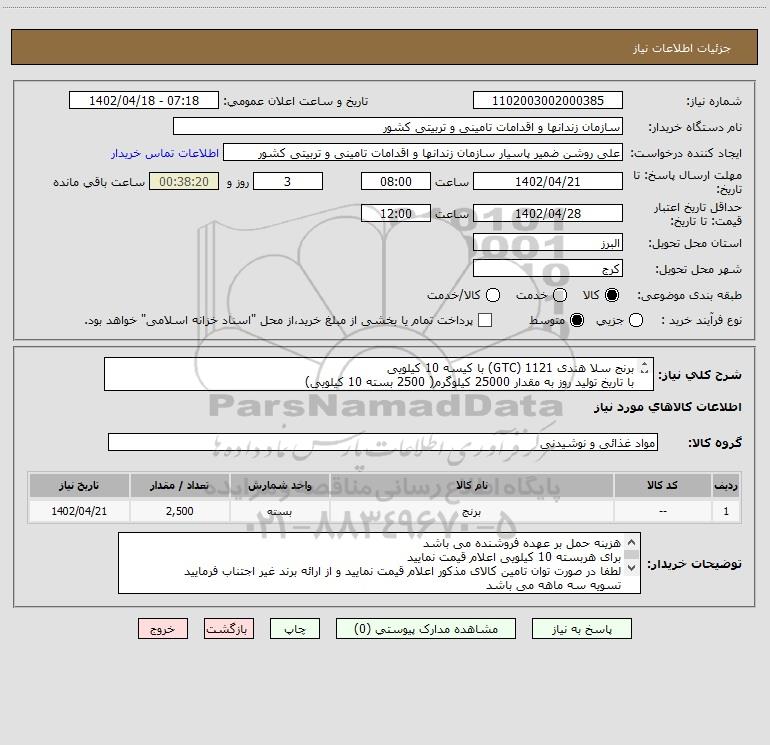Click the شماره نیاز field 1102003002000385
This screenshot has height=745, width=770.
(548, 100)
